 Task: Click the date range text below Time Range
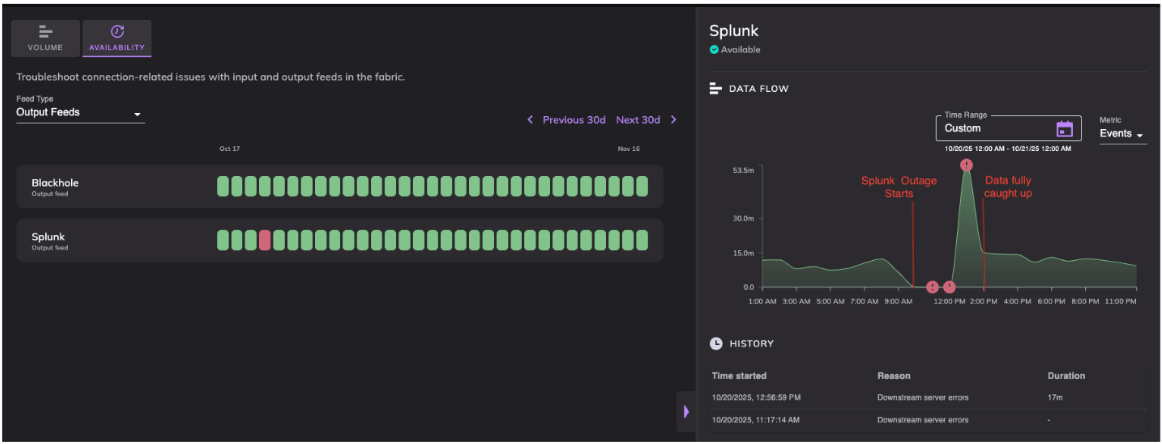coord(1008,149)
